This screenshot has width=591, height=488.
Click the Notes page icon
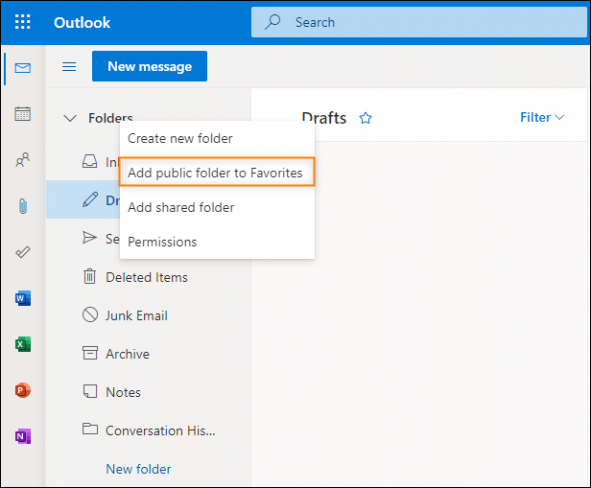click(90, 392)
